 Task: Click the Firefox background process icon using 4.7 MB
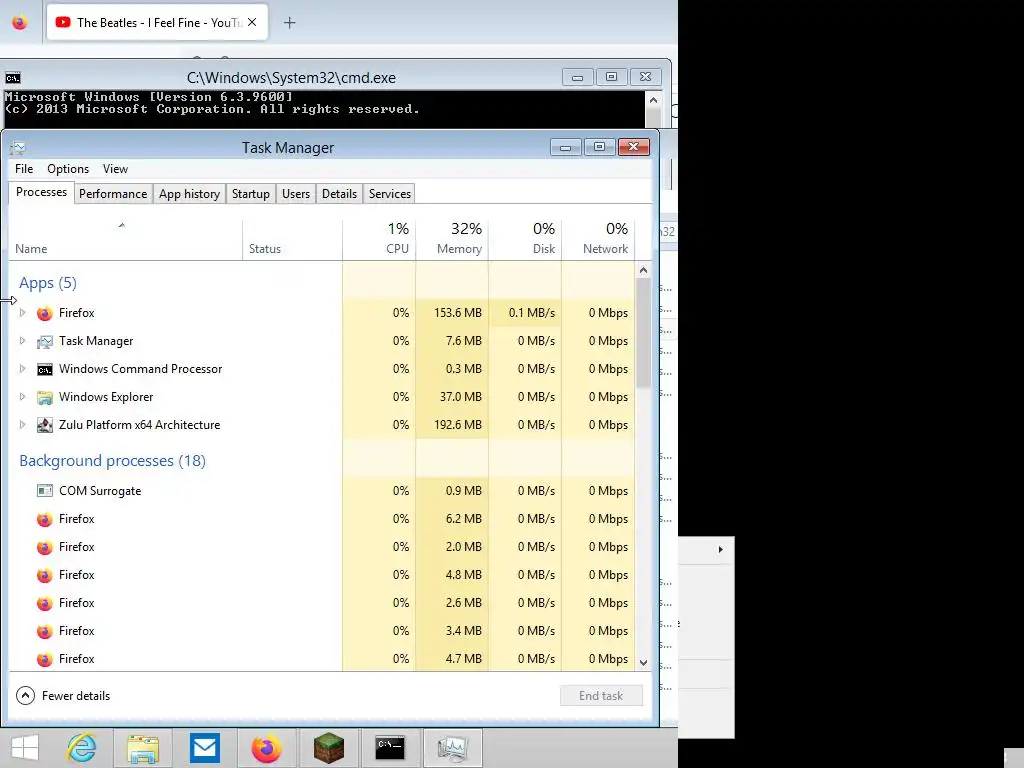(44, 660)
